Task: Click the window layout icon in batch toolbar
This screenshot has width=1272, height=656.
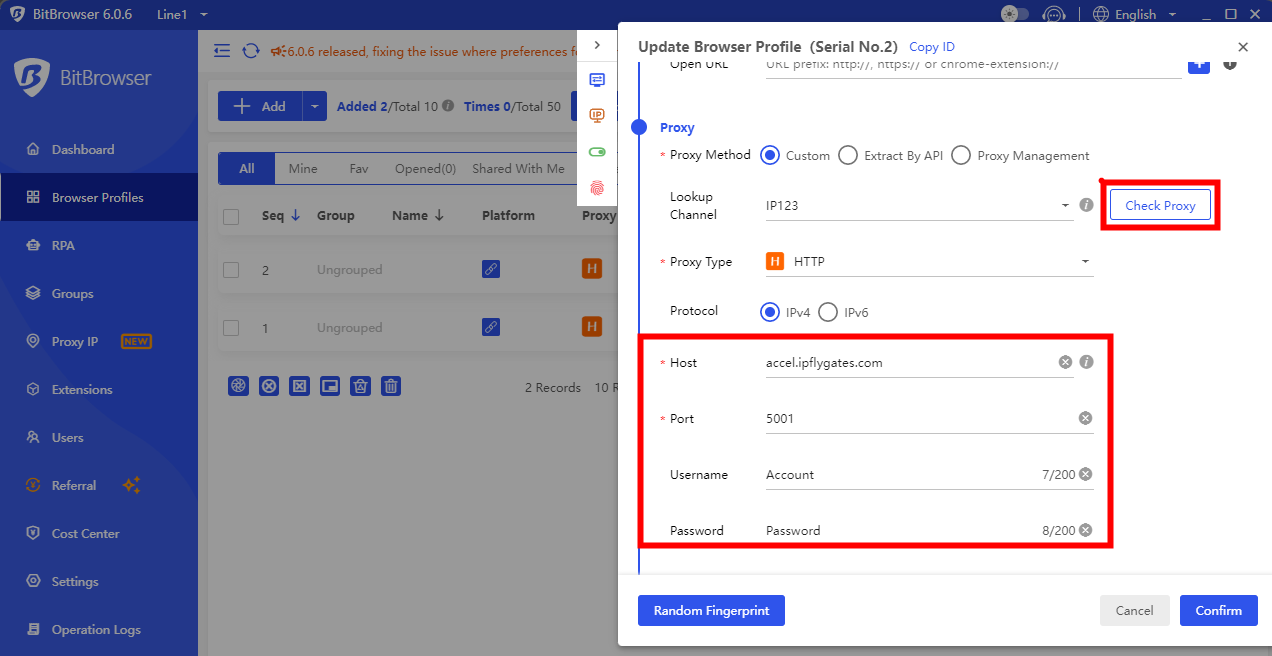Action: pos(330,386)
